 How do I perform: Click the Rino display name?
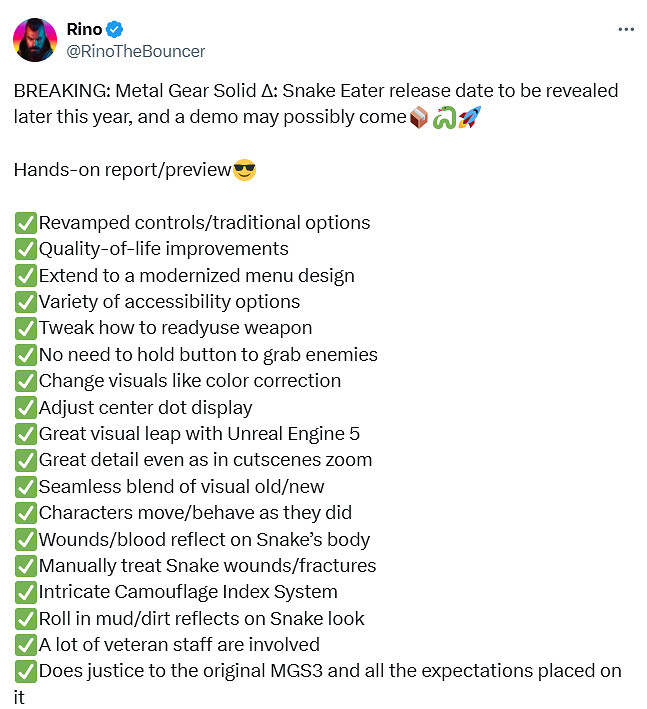coord(84,29)
